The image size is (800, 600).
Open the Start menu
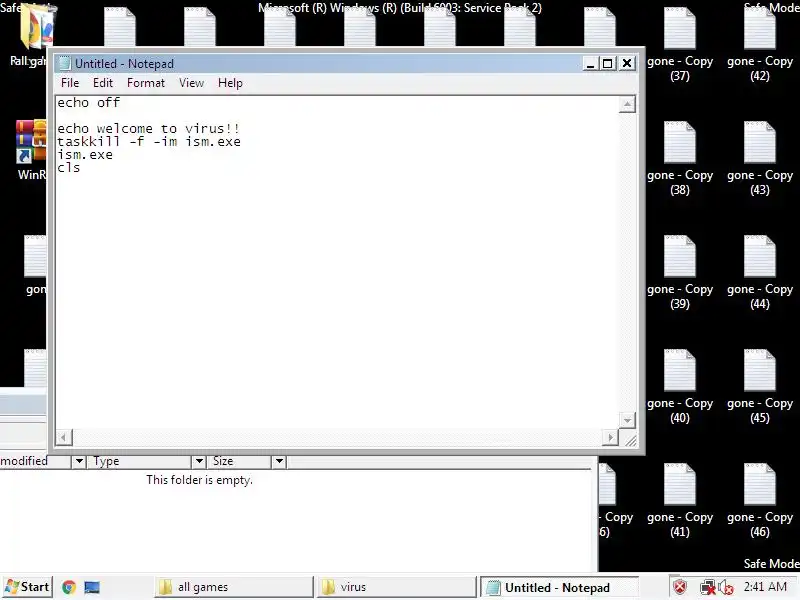click(27, 587)
